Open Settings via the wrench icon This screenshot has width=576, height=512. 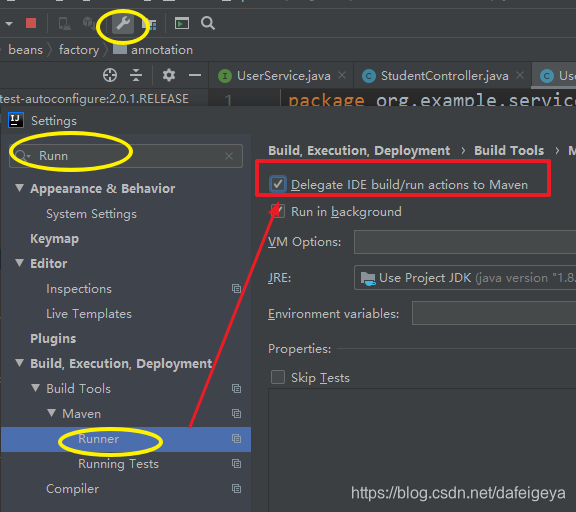(123, 24)
